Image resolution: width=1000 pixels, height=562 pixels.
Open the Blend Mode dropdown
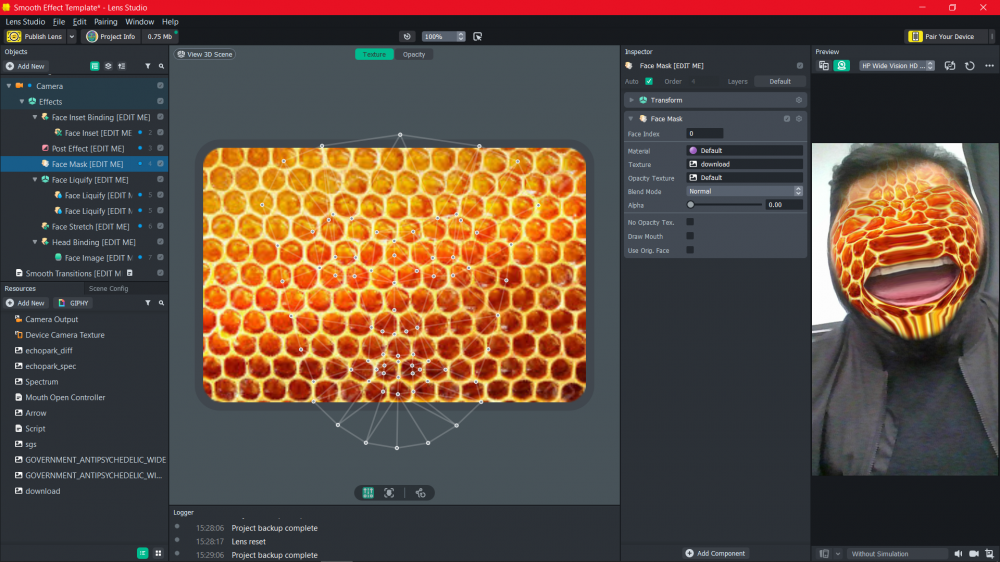click(x=744, y=191)
